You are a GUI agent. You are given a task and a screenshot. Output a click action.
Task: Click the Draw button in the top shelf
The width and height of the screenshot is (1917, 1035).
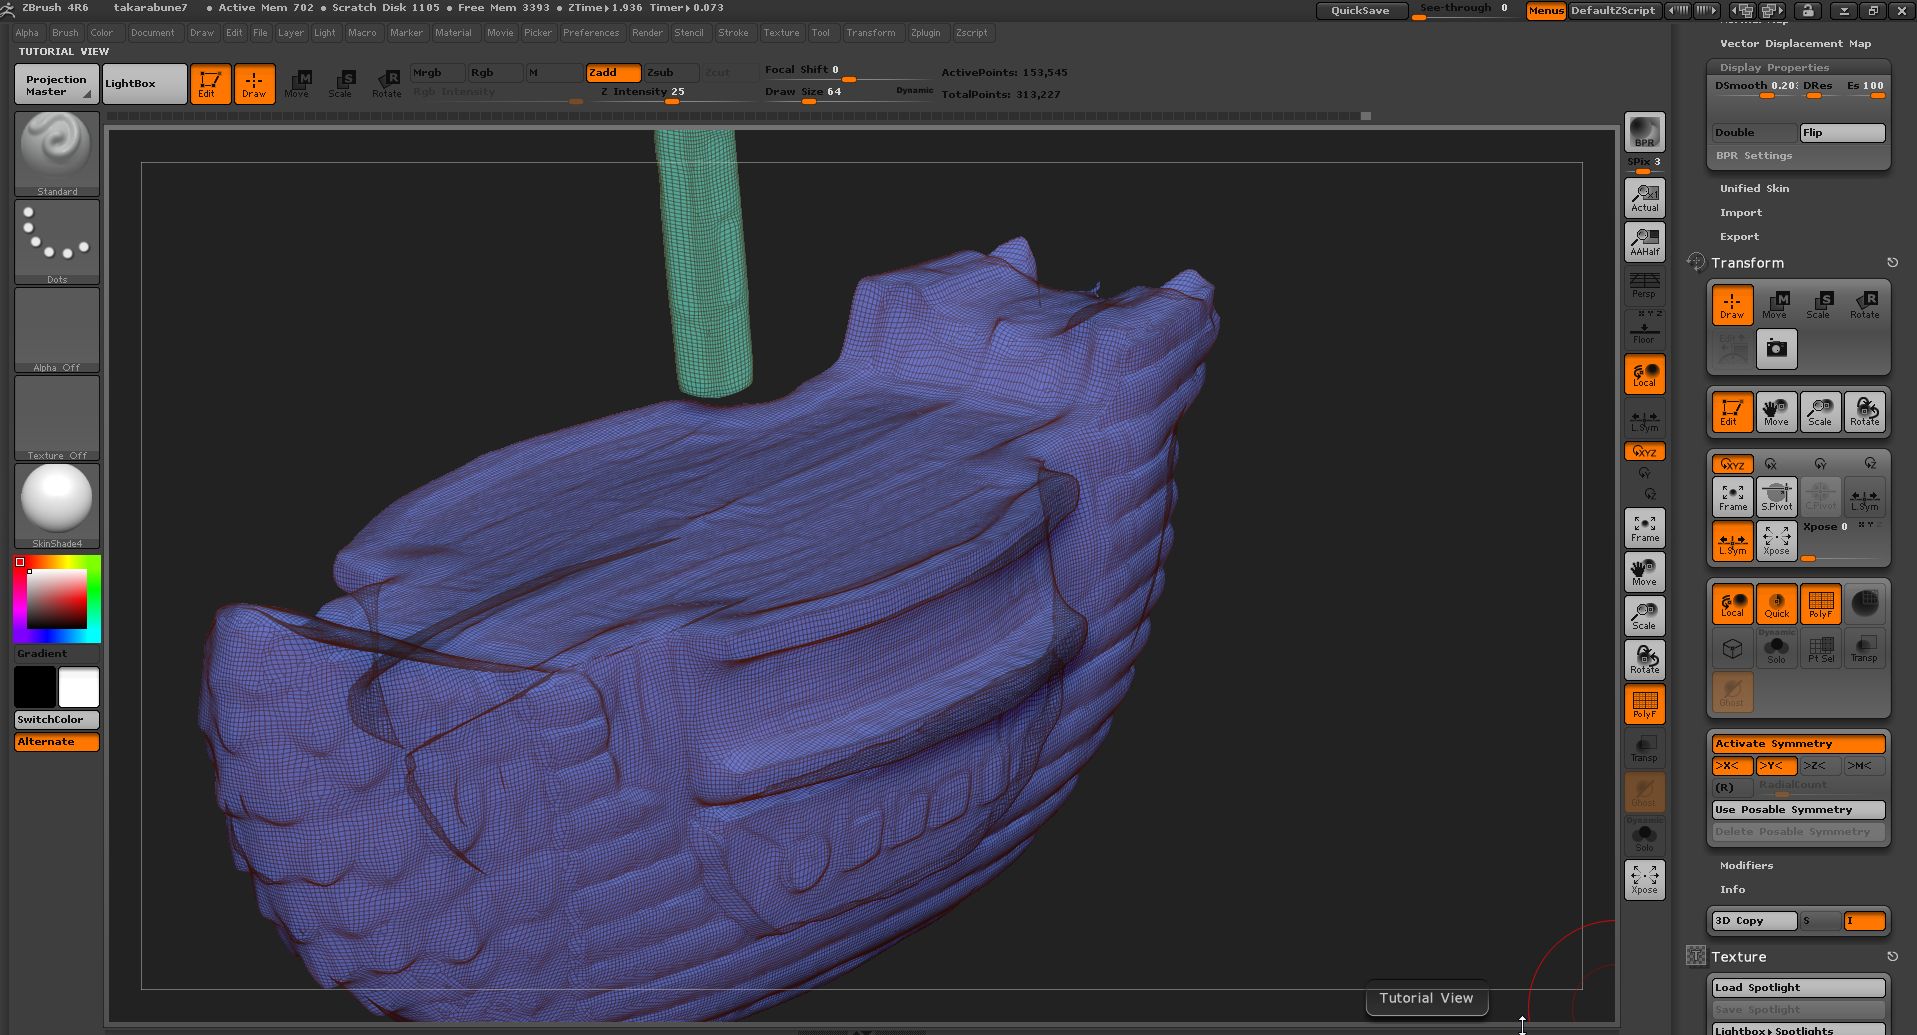point(254,84)
